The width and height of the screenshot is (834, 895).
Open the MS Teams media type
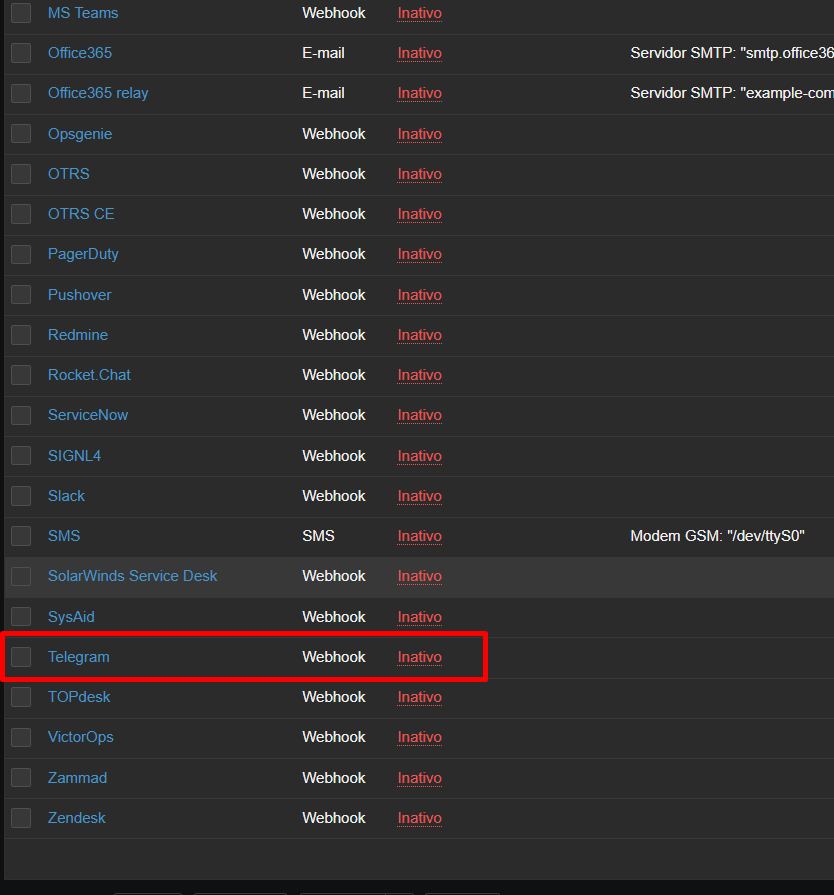tap(83, 13)
